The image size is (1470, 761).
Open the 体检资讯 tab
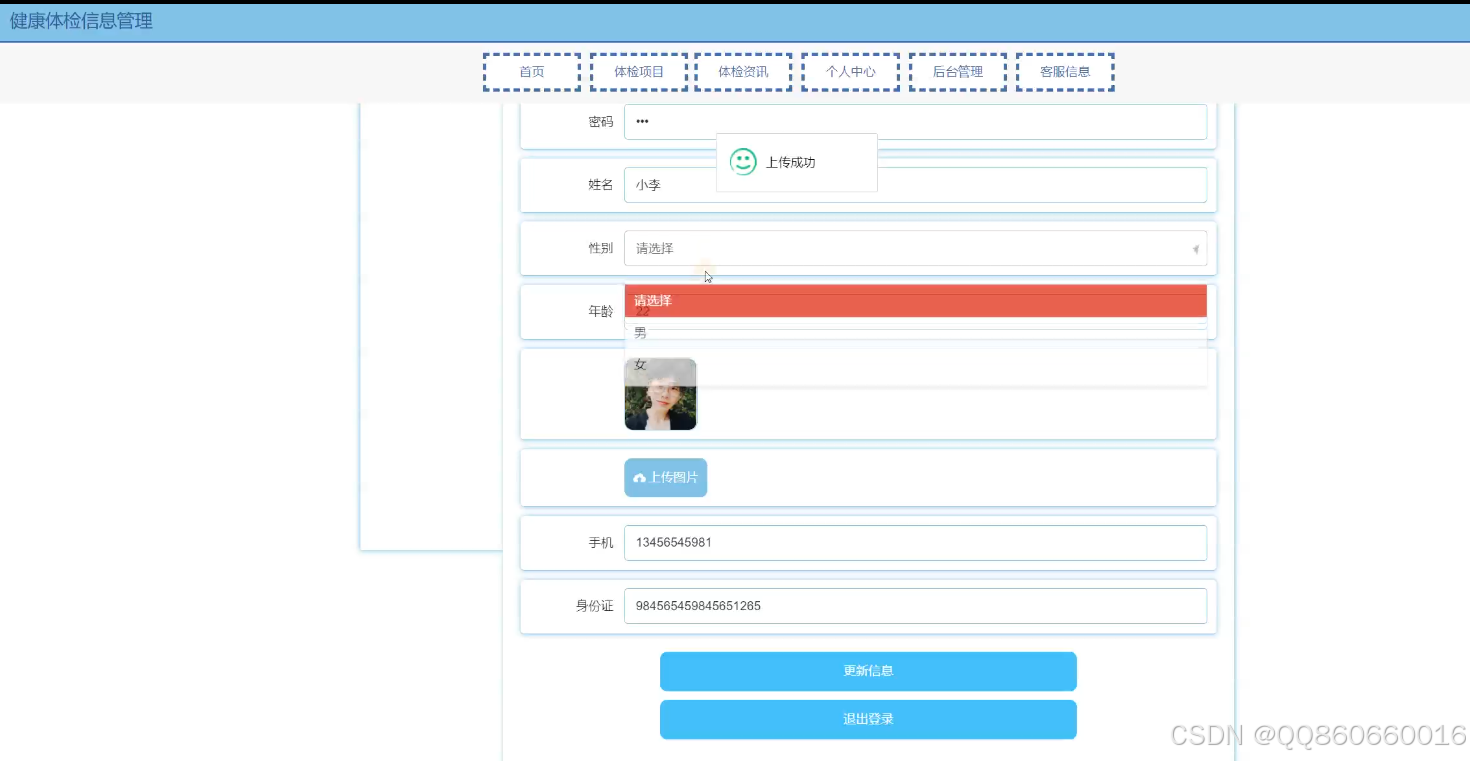tap(743, 71)
